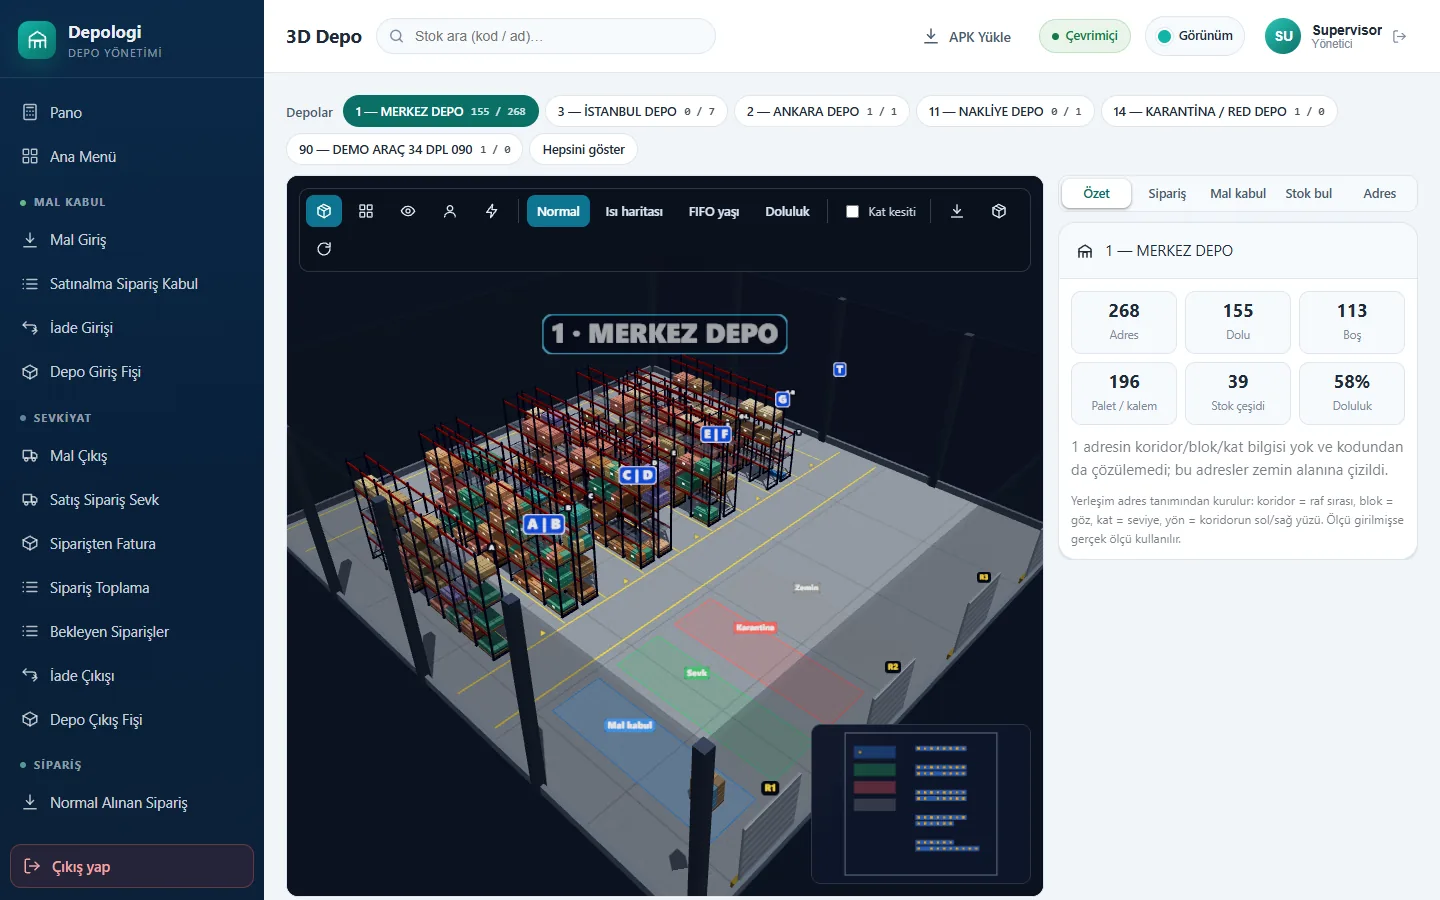Click the refresh icon in 3D toolbar
Screen dimensions: 1440x900
(324, 249)
